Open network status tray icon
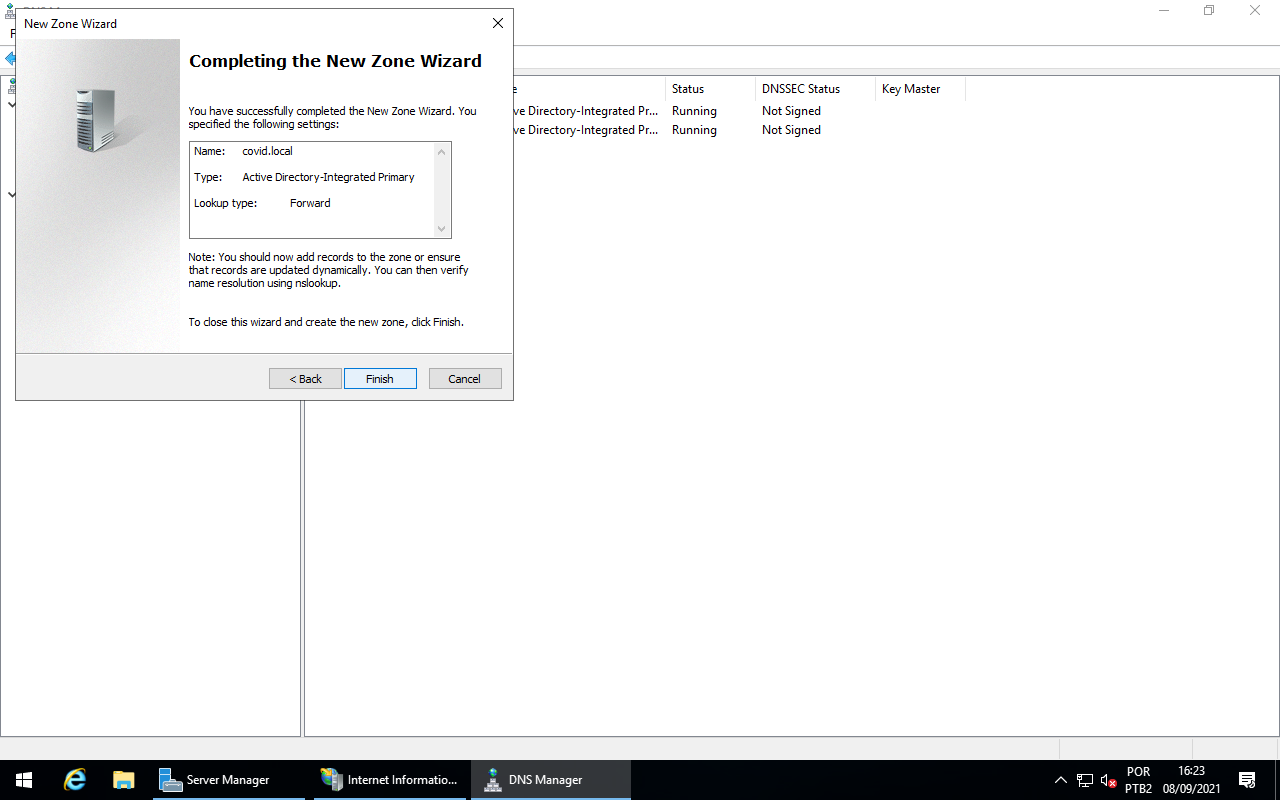 (1085, 780)
